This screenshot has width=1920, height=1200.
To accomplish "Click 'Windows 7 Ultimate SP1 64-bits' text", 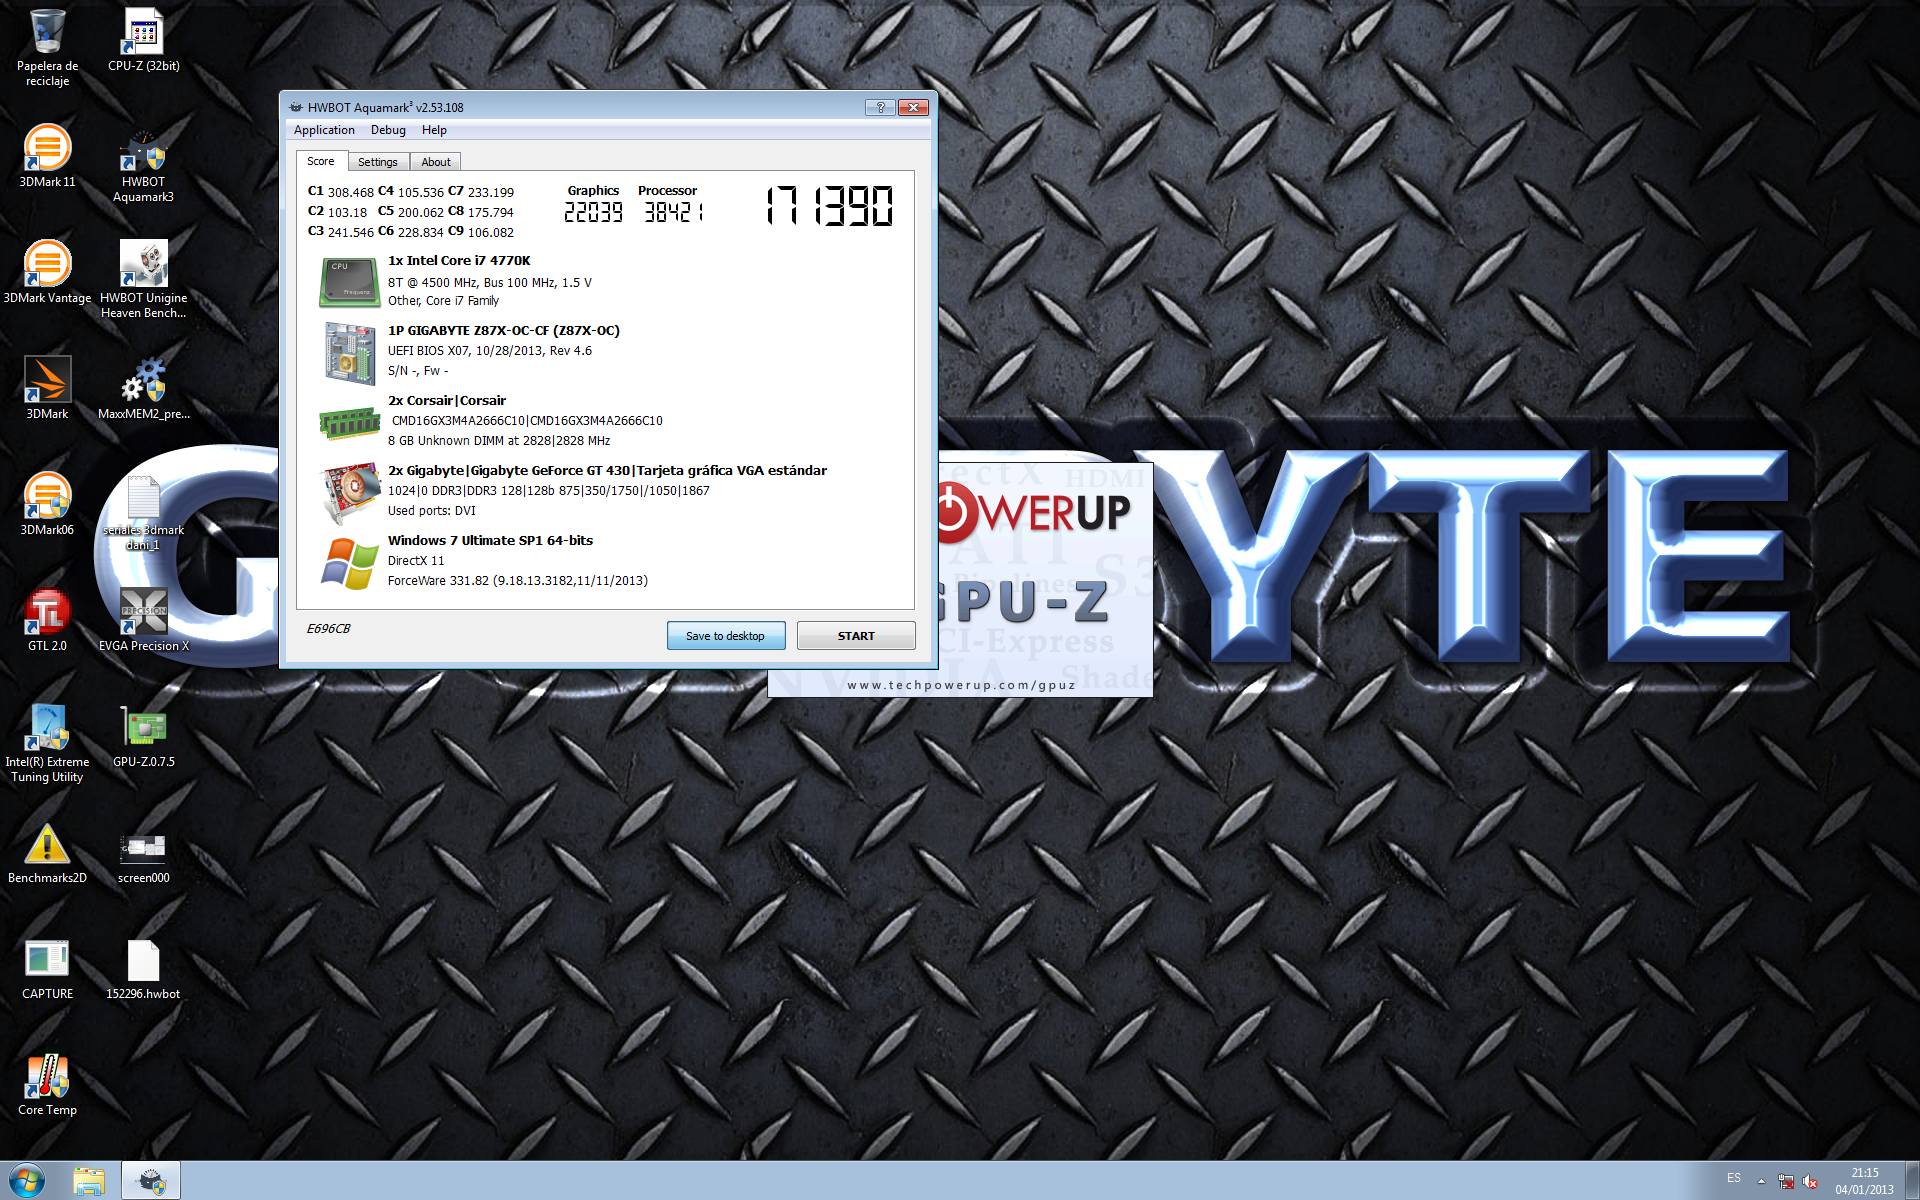I will pos(490,540).
